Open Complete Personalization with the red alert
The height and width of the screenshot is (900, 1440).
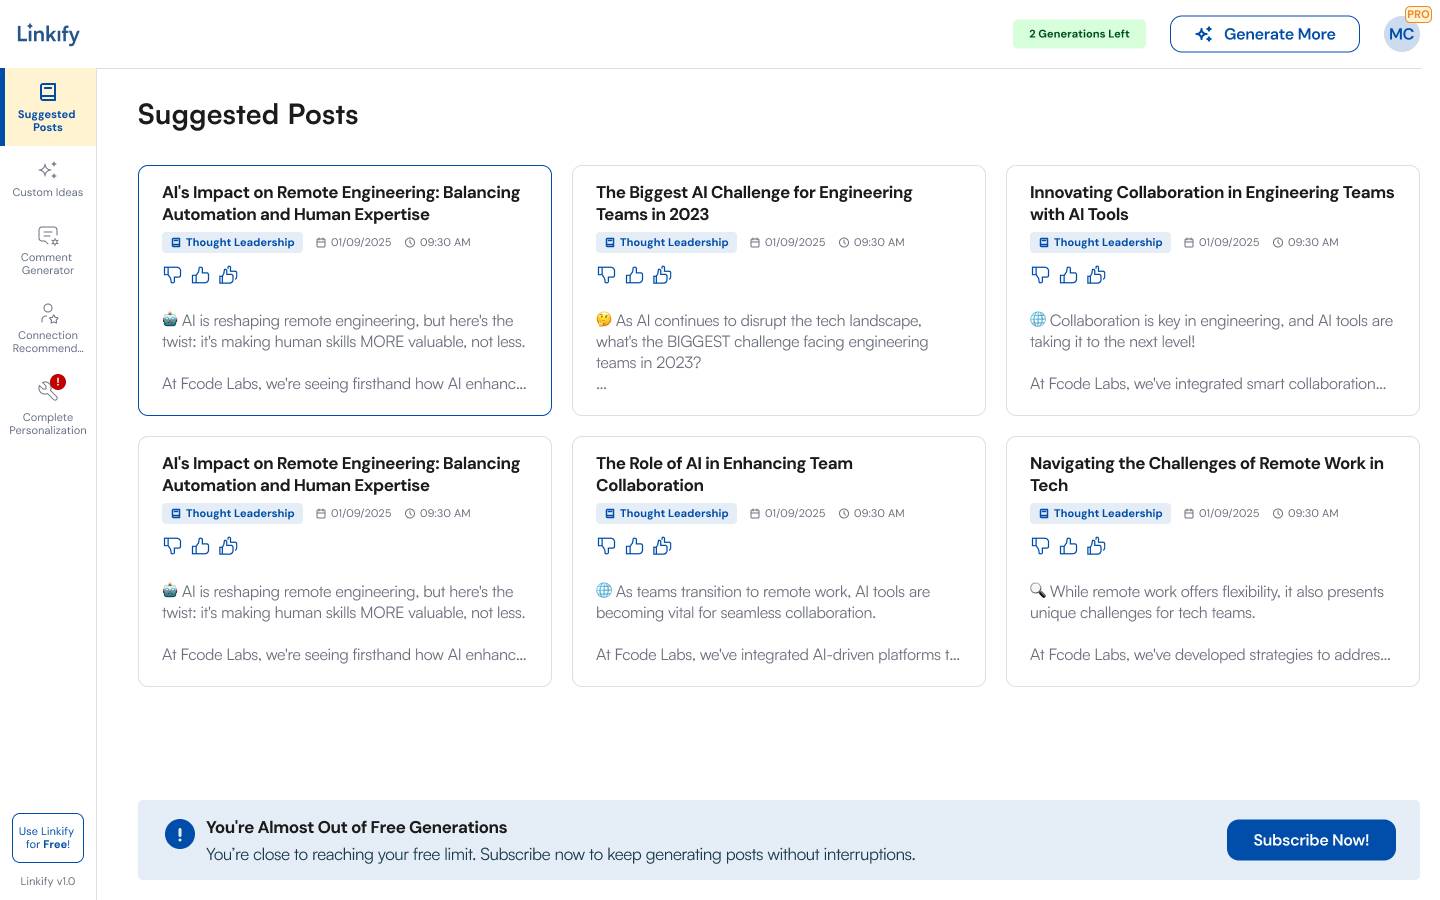pyautogui.click(x=47, y=406)
